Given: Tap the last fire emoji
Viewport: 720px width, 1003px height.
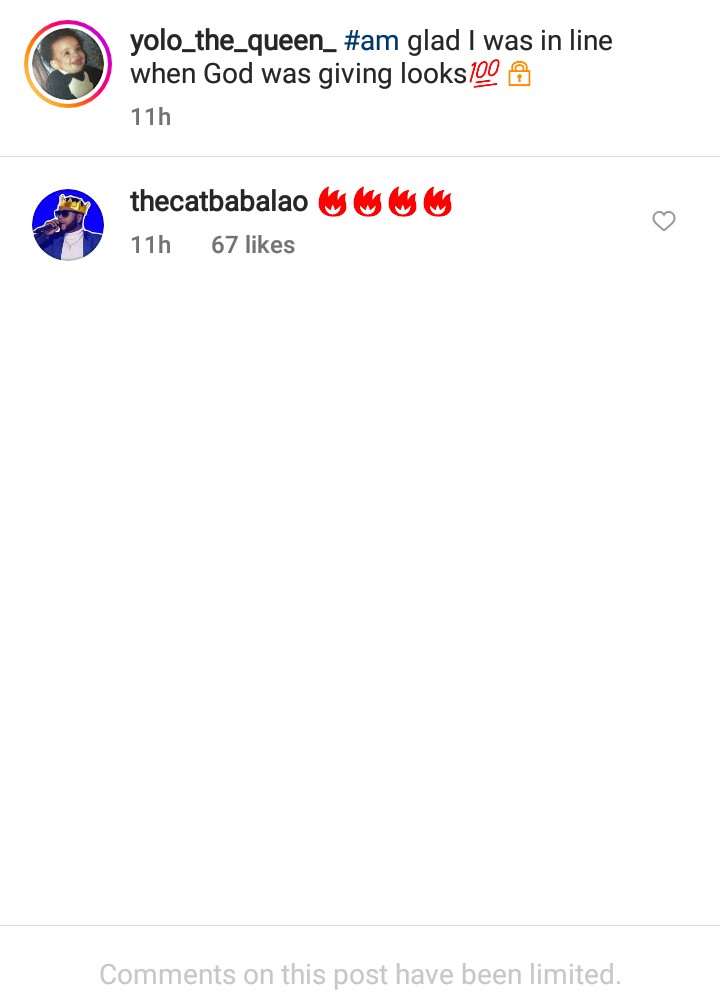Looking at the screenshot, I should pos(437,201).
